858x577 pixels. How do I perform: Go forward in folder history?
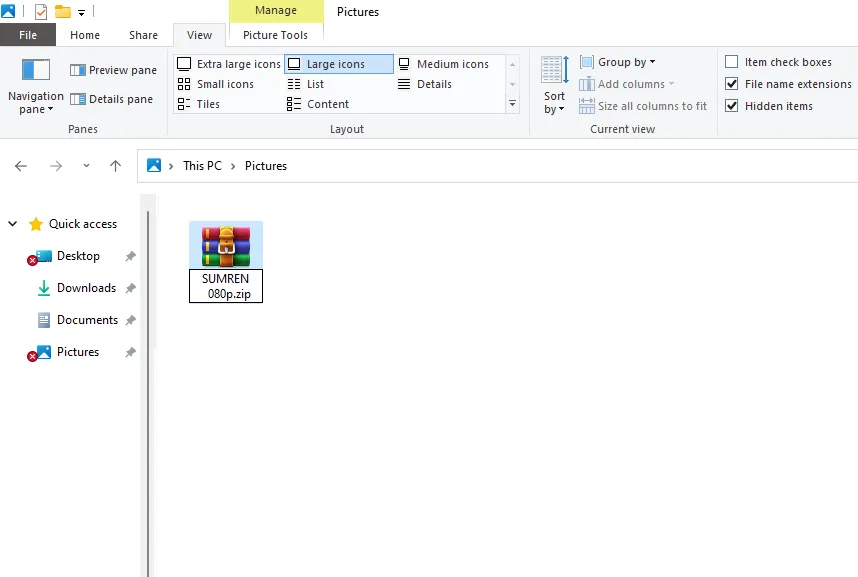pyautogui.click(x=56, y=166)
